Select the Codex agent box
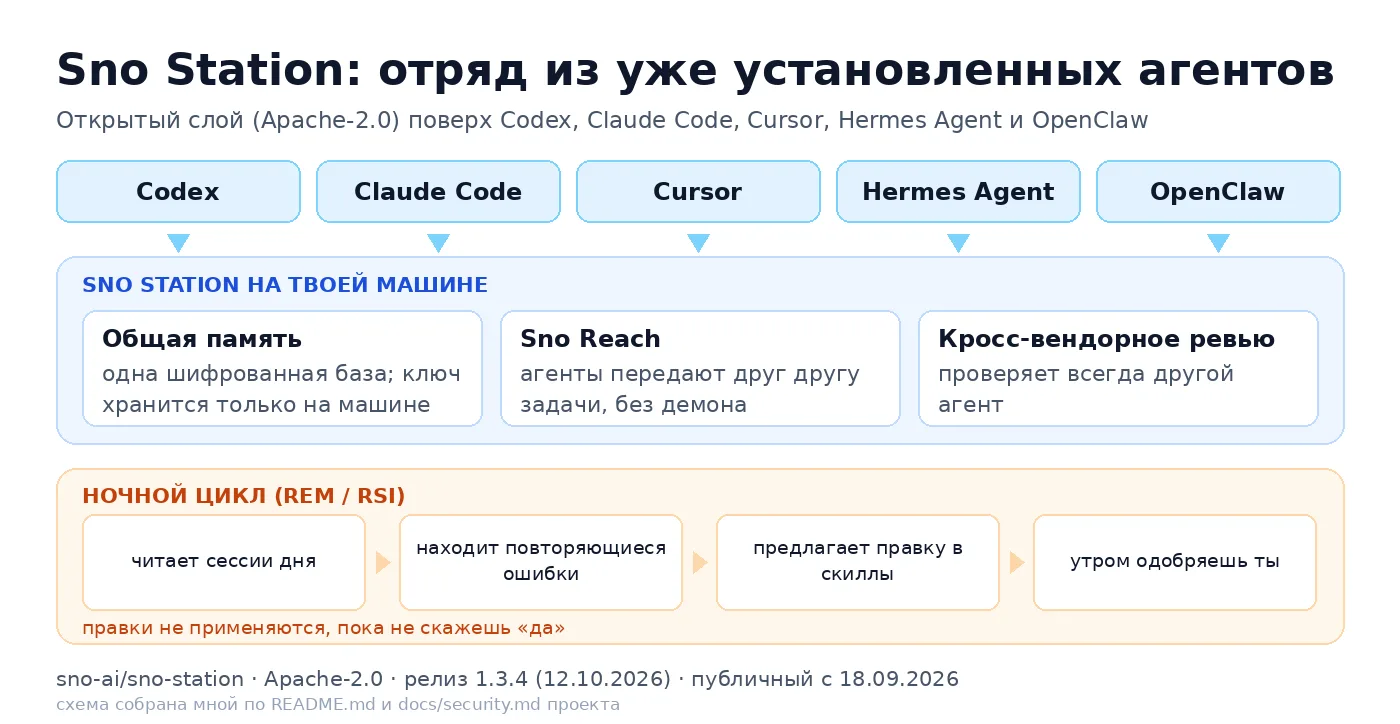Viewport: 1400px width, 724px height. (x=178, y=191)
